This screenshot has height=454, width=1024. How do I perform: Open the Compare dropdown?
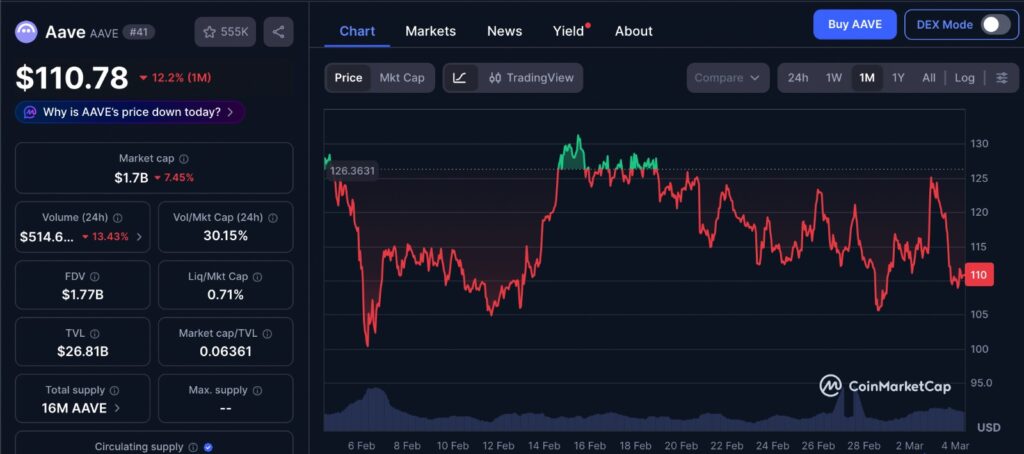coord(727,78)
